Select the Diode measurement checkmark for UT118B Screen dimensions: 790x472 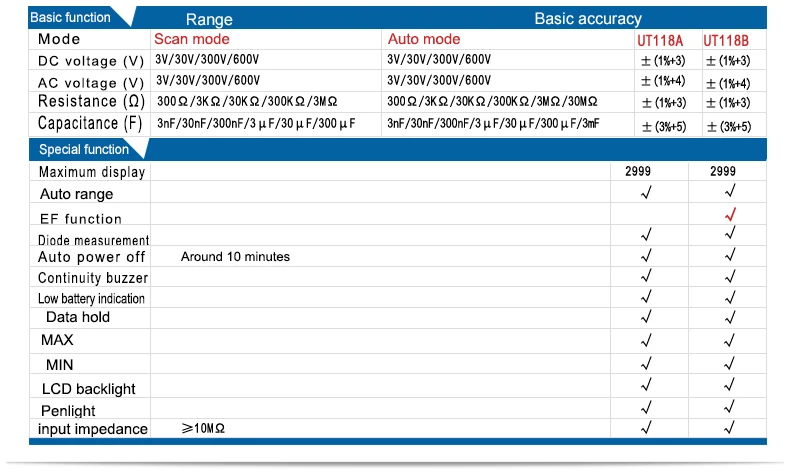click(x=730, y=233)
